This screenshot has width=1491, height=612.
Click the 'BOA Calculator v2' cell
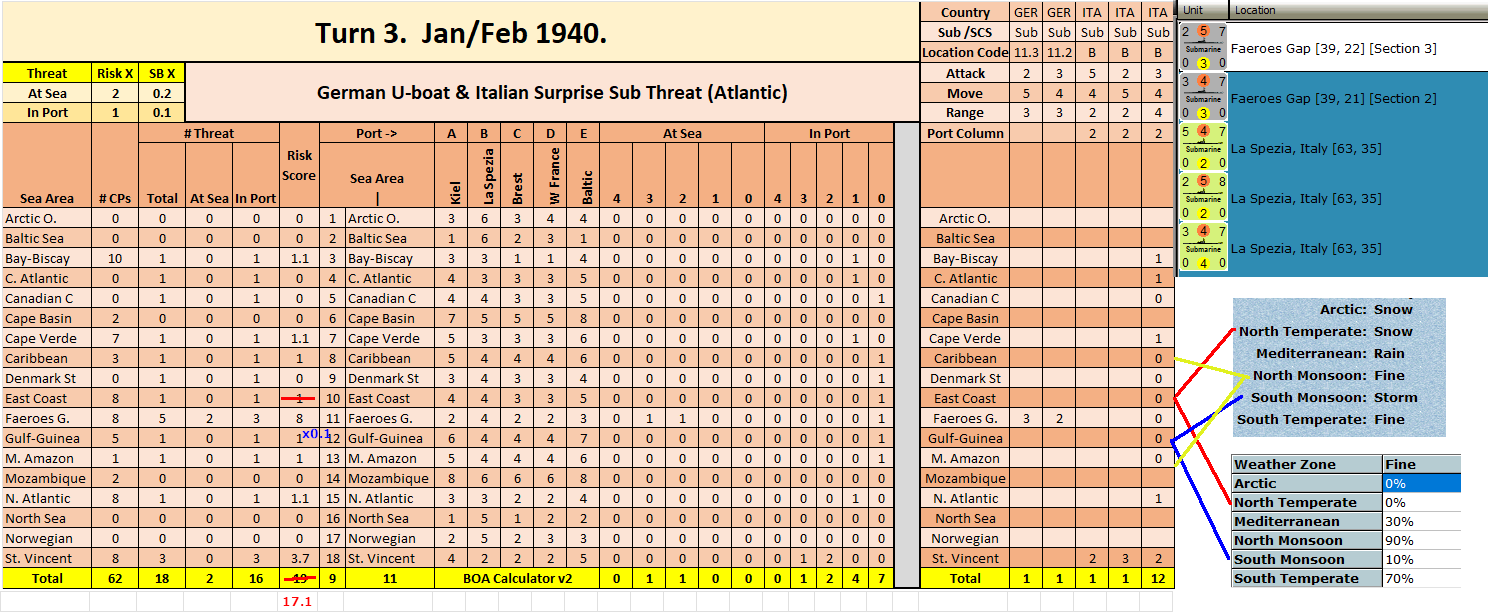pos(516,578)
